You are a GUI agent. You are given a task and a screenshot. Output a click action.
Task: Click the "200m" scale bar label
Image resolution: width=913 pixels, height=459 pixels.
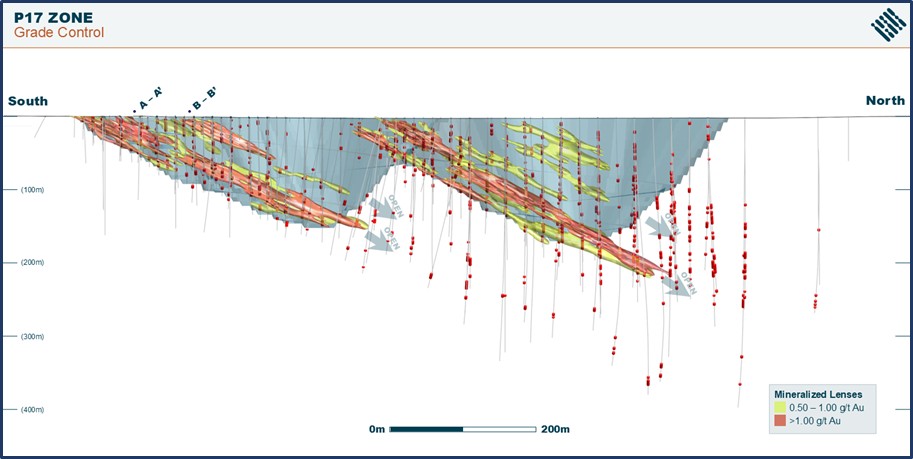click(x=555, y=430)
